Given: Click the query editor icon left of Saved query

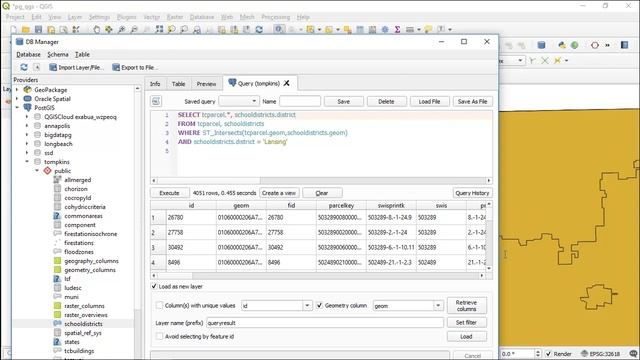Looking at the screenshot, I should [x=156, y=101].
